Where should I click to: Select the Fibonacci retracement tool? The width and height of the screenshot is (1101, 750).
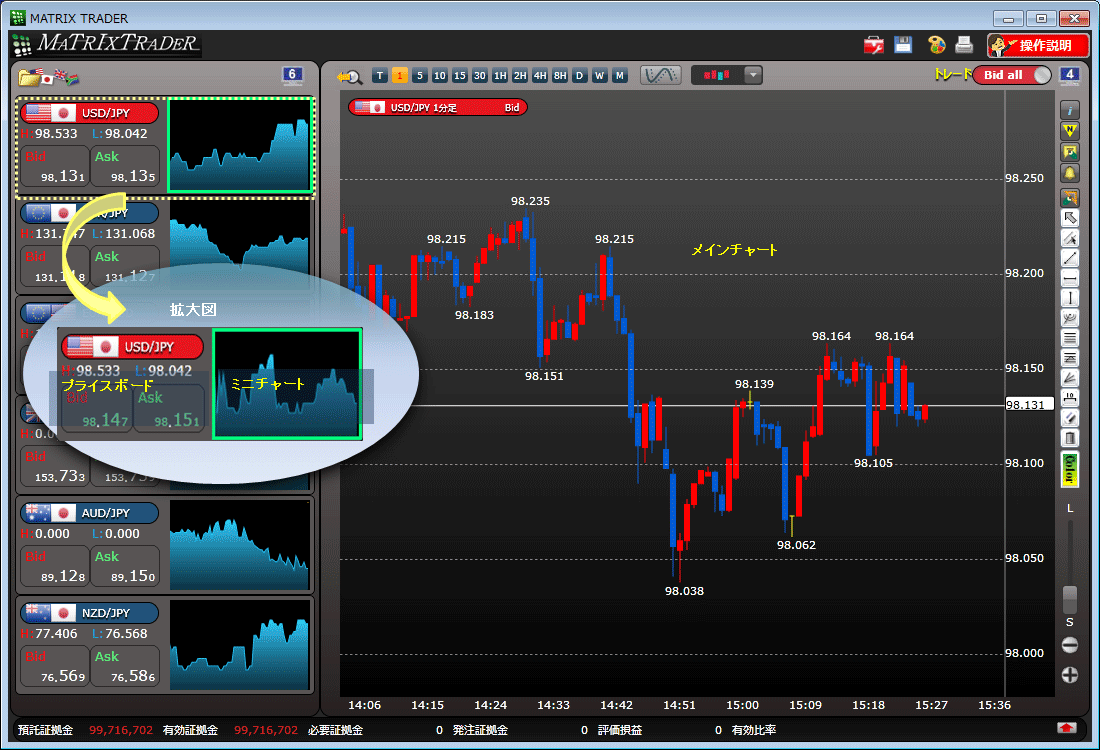1069,358
